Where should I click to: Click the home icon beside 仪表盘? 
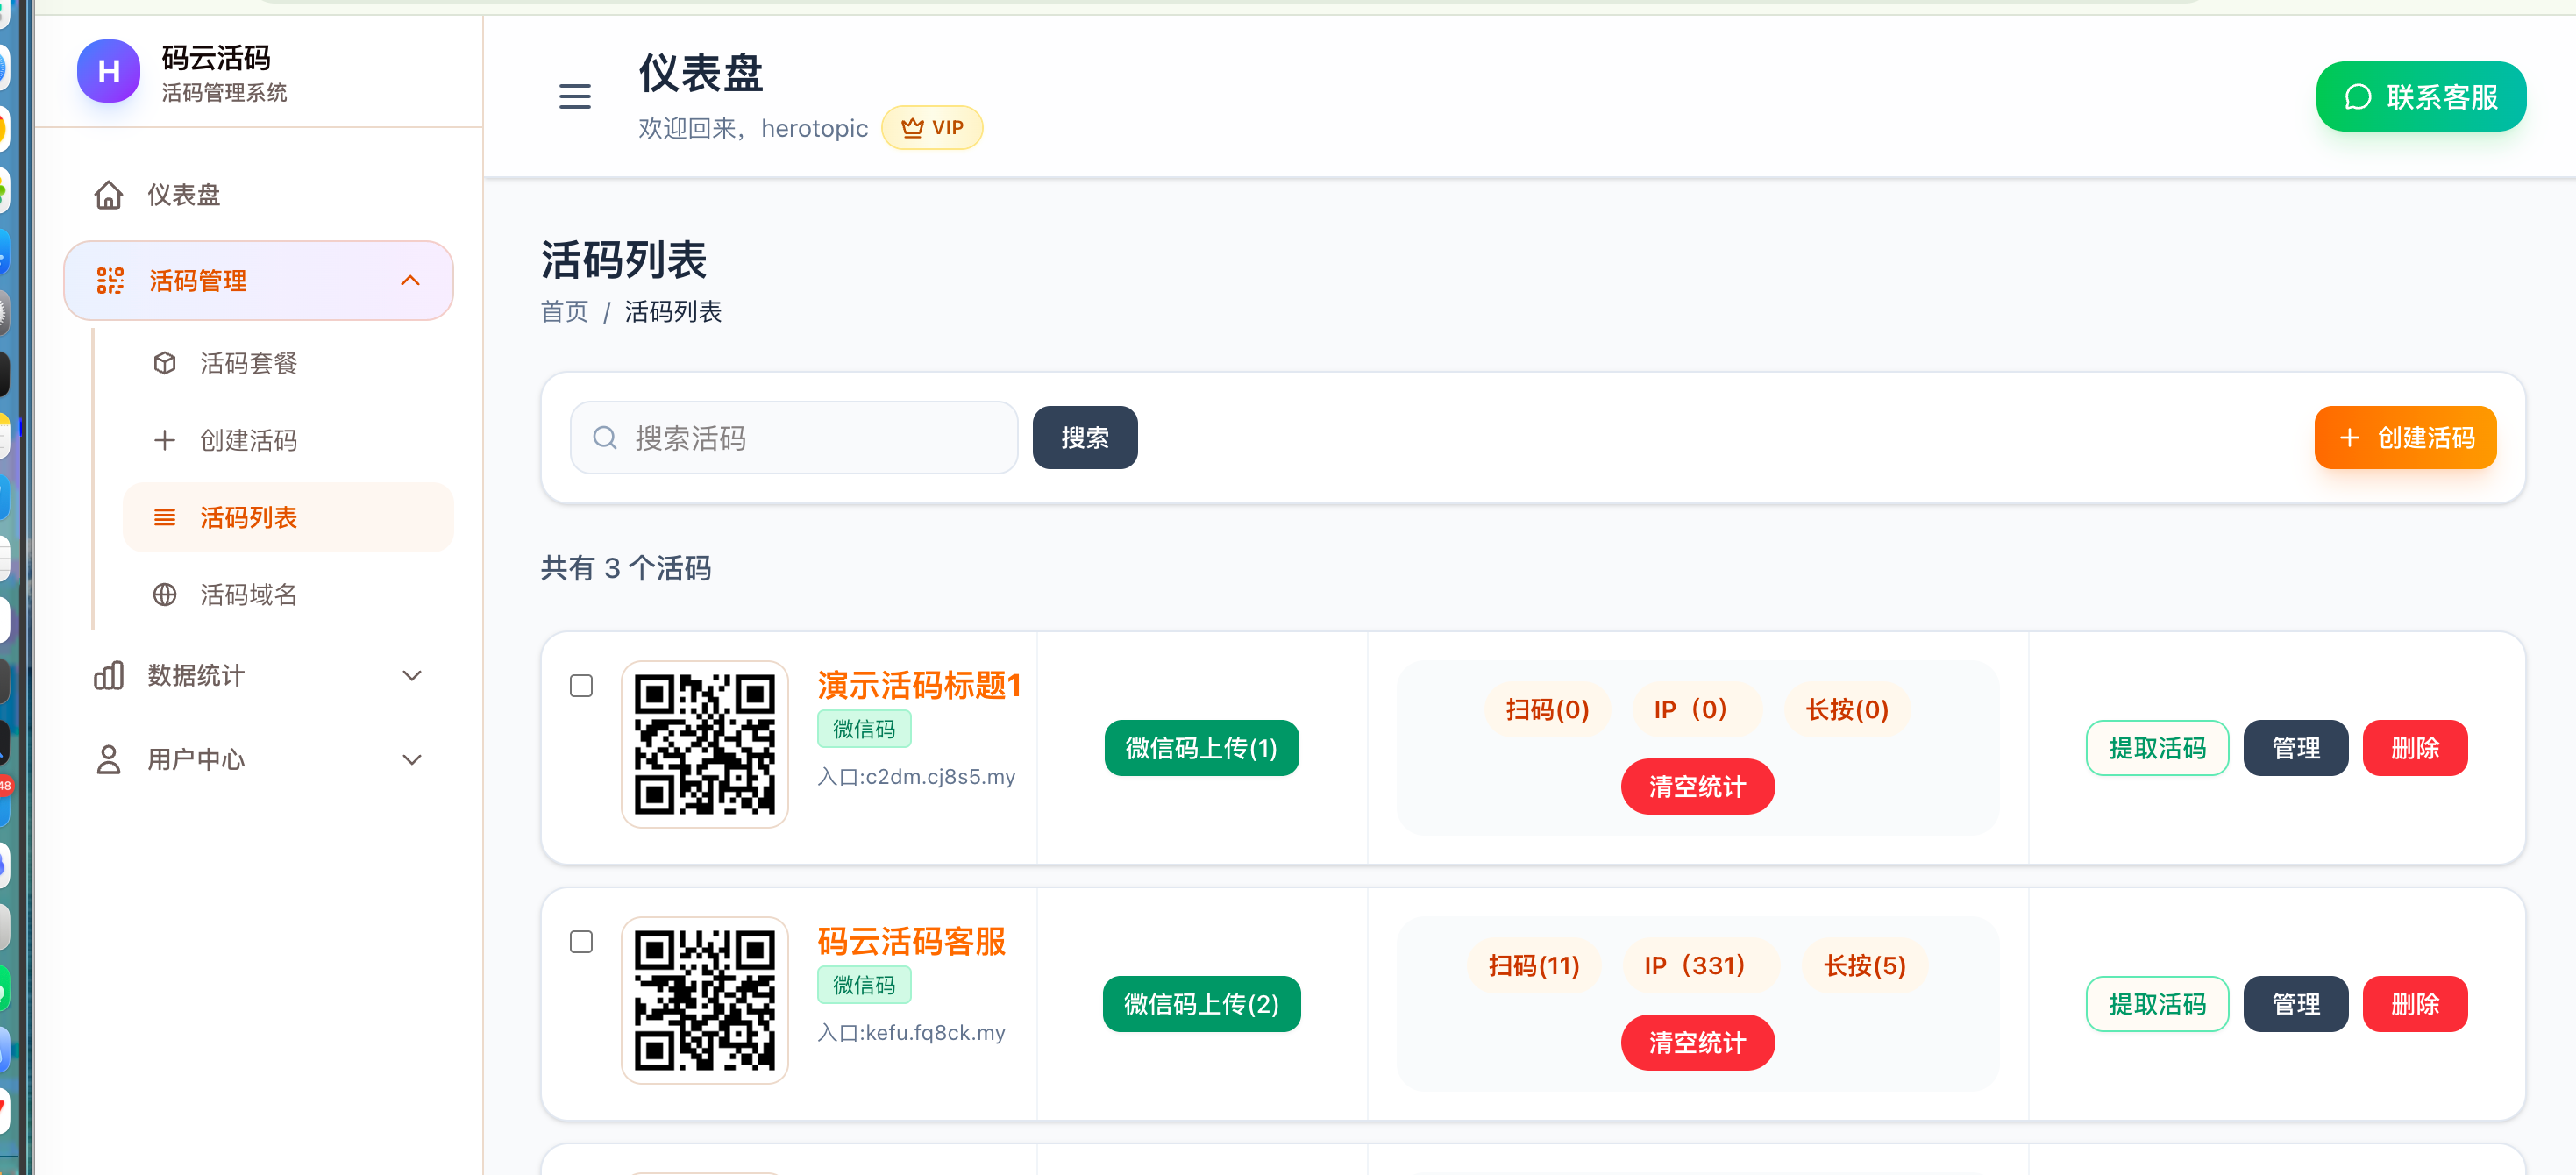pos(108,195)
